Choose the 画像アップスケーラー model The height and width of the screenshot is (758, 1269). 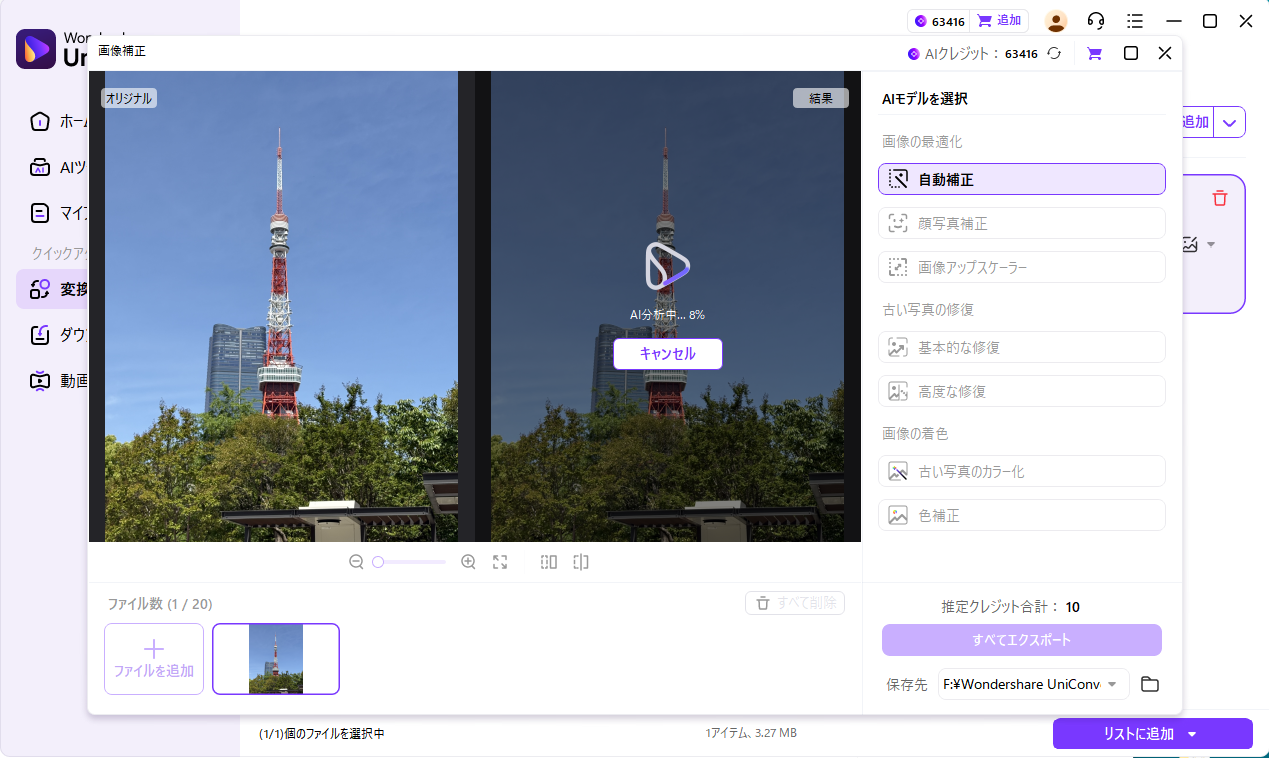pos(1021,267)
